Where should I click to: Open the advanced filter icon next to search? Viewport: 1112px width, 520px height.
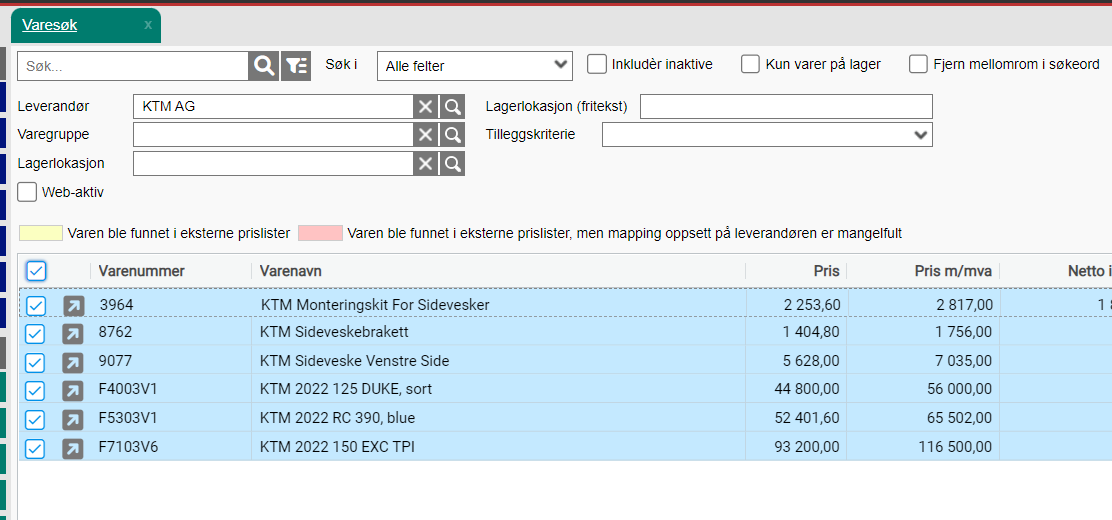296,66
